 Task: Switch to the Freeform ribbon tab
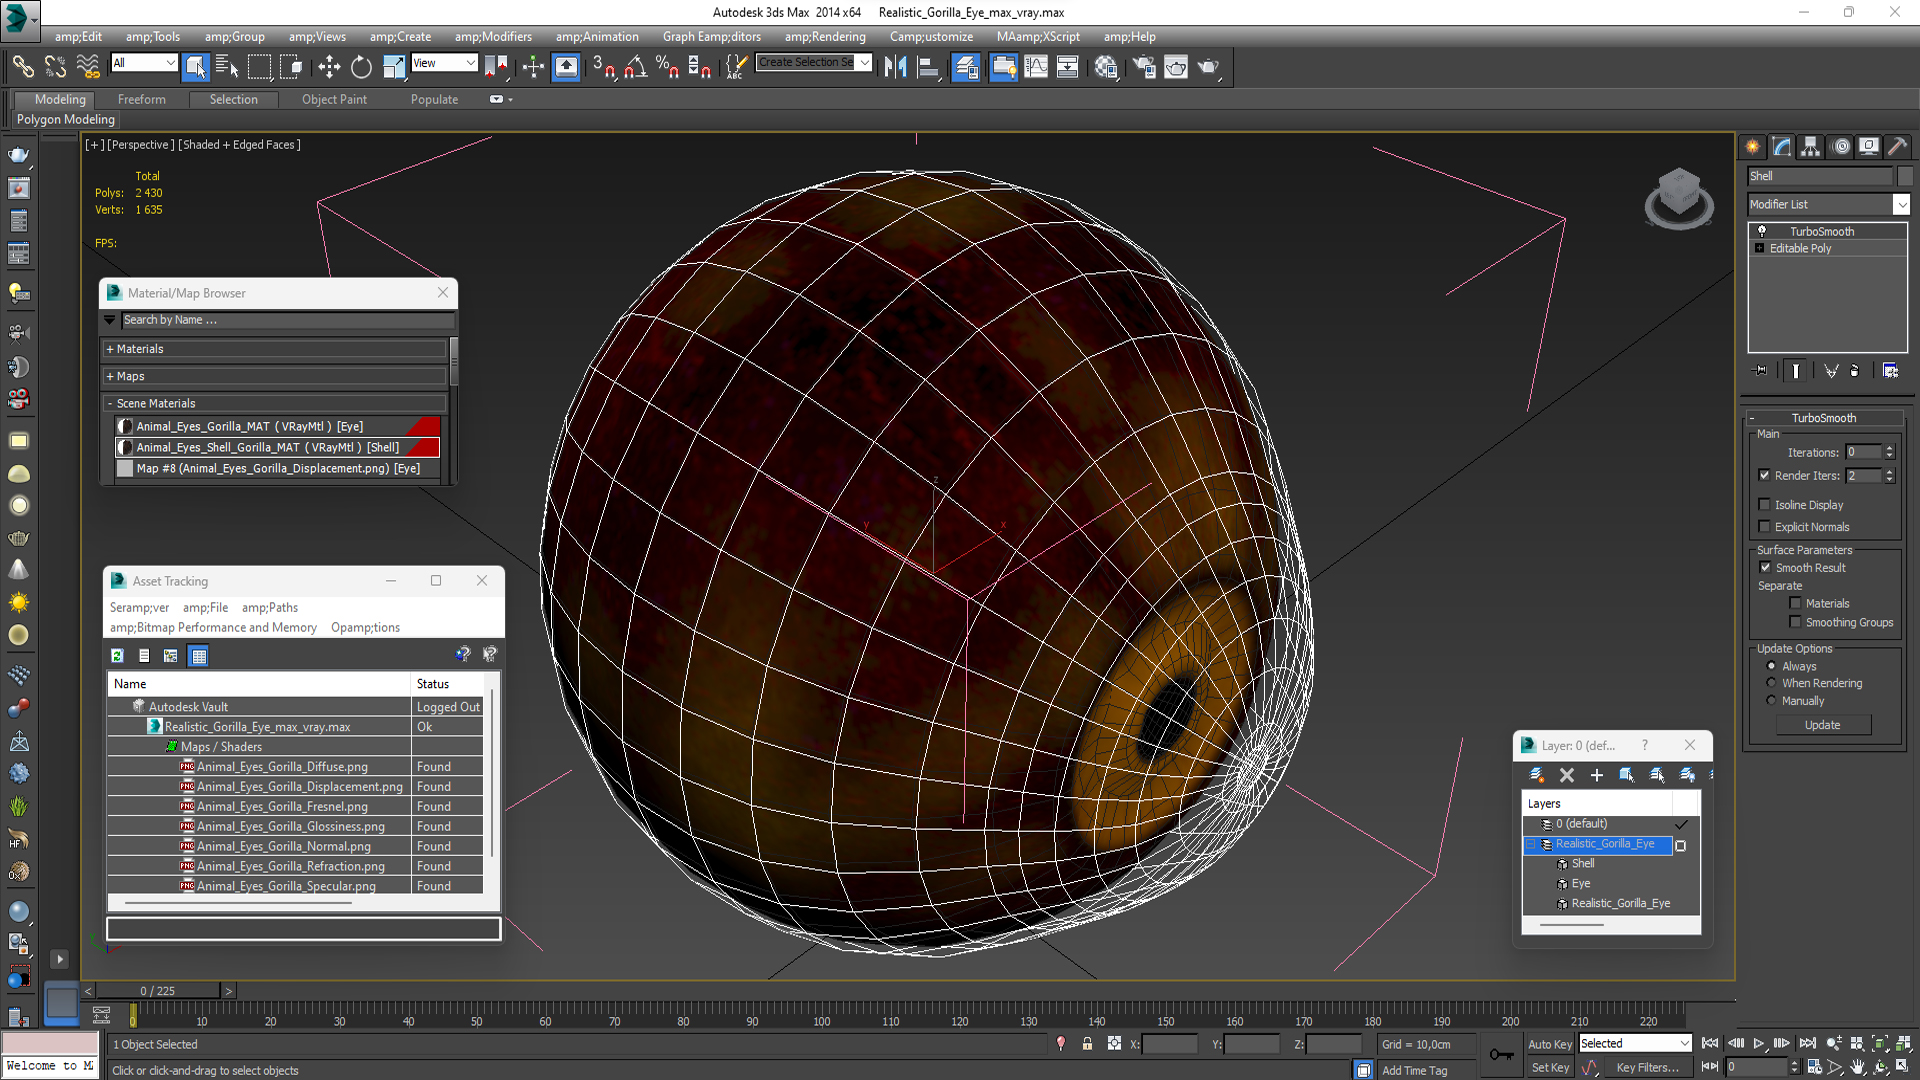click(142, 99)
